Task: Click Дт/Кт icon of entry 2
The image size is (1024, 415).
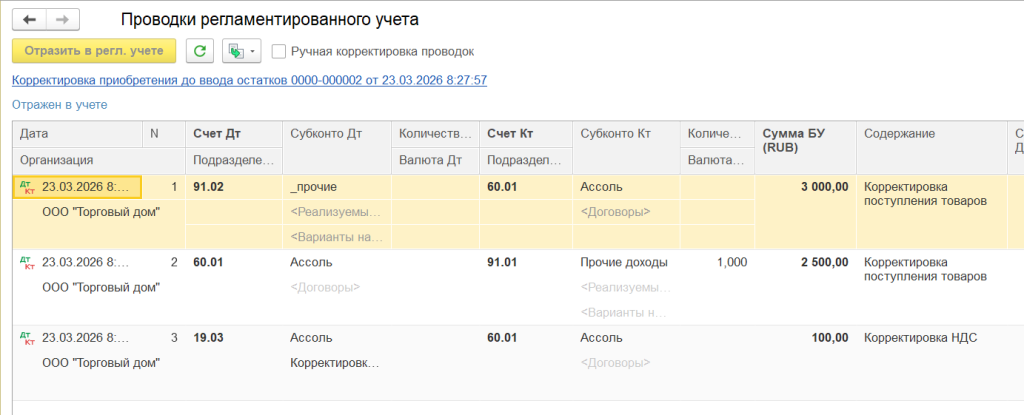Action: tap(27, 263)
